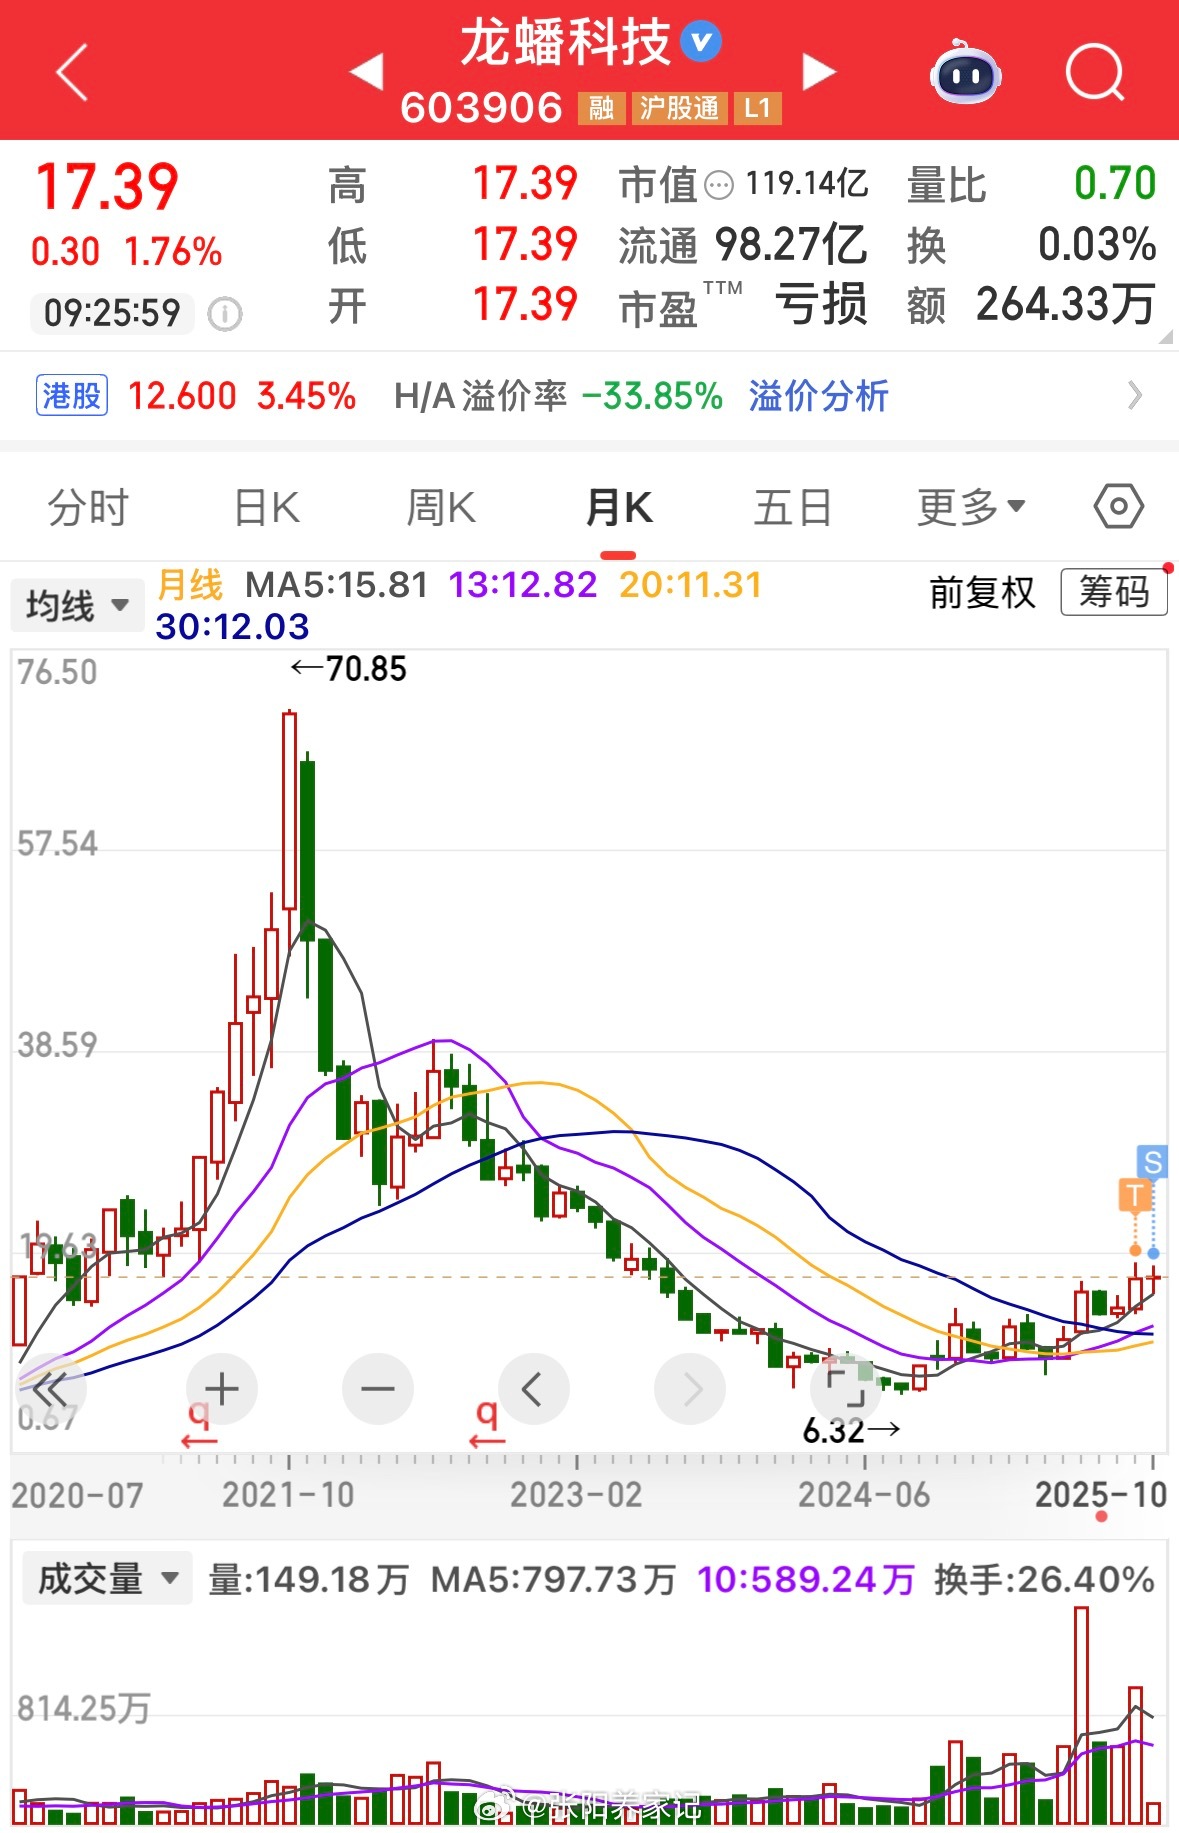Tap the orange 20:11.31 legend value
The image size is (1179, 1833).
pos(691,585)
